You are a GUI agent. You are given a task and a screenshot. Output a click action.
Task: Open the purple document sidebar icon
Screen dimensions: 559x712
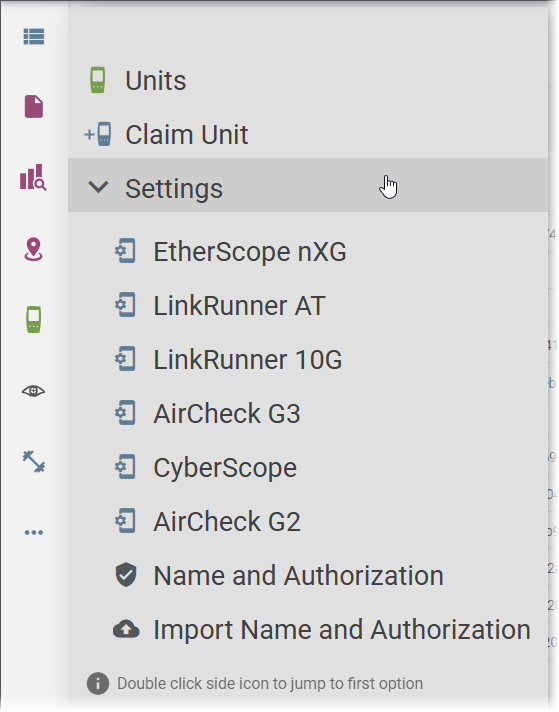34,107
